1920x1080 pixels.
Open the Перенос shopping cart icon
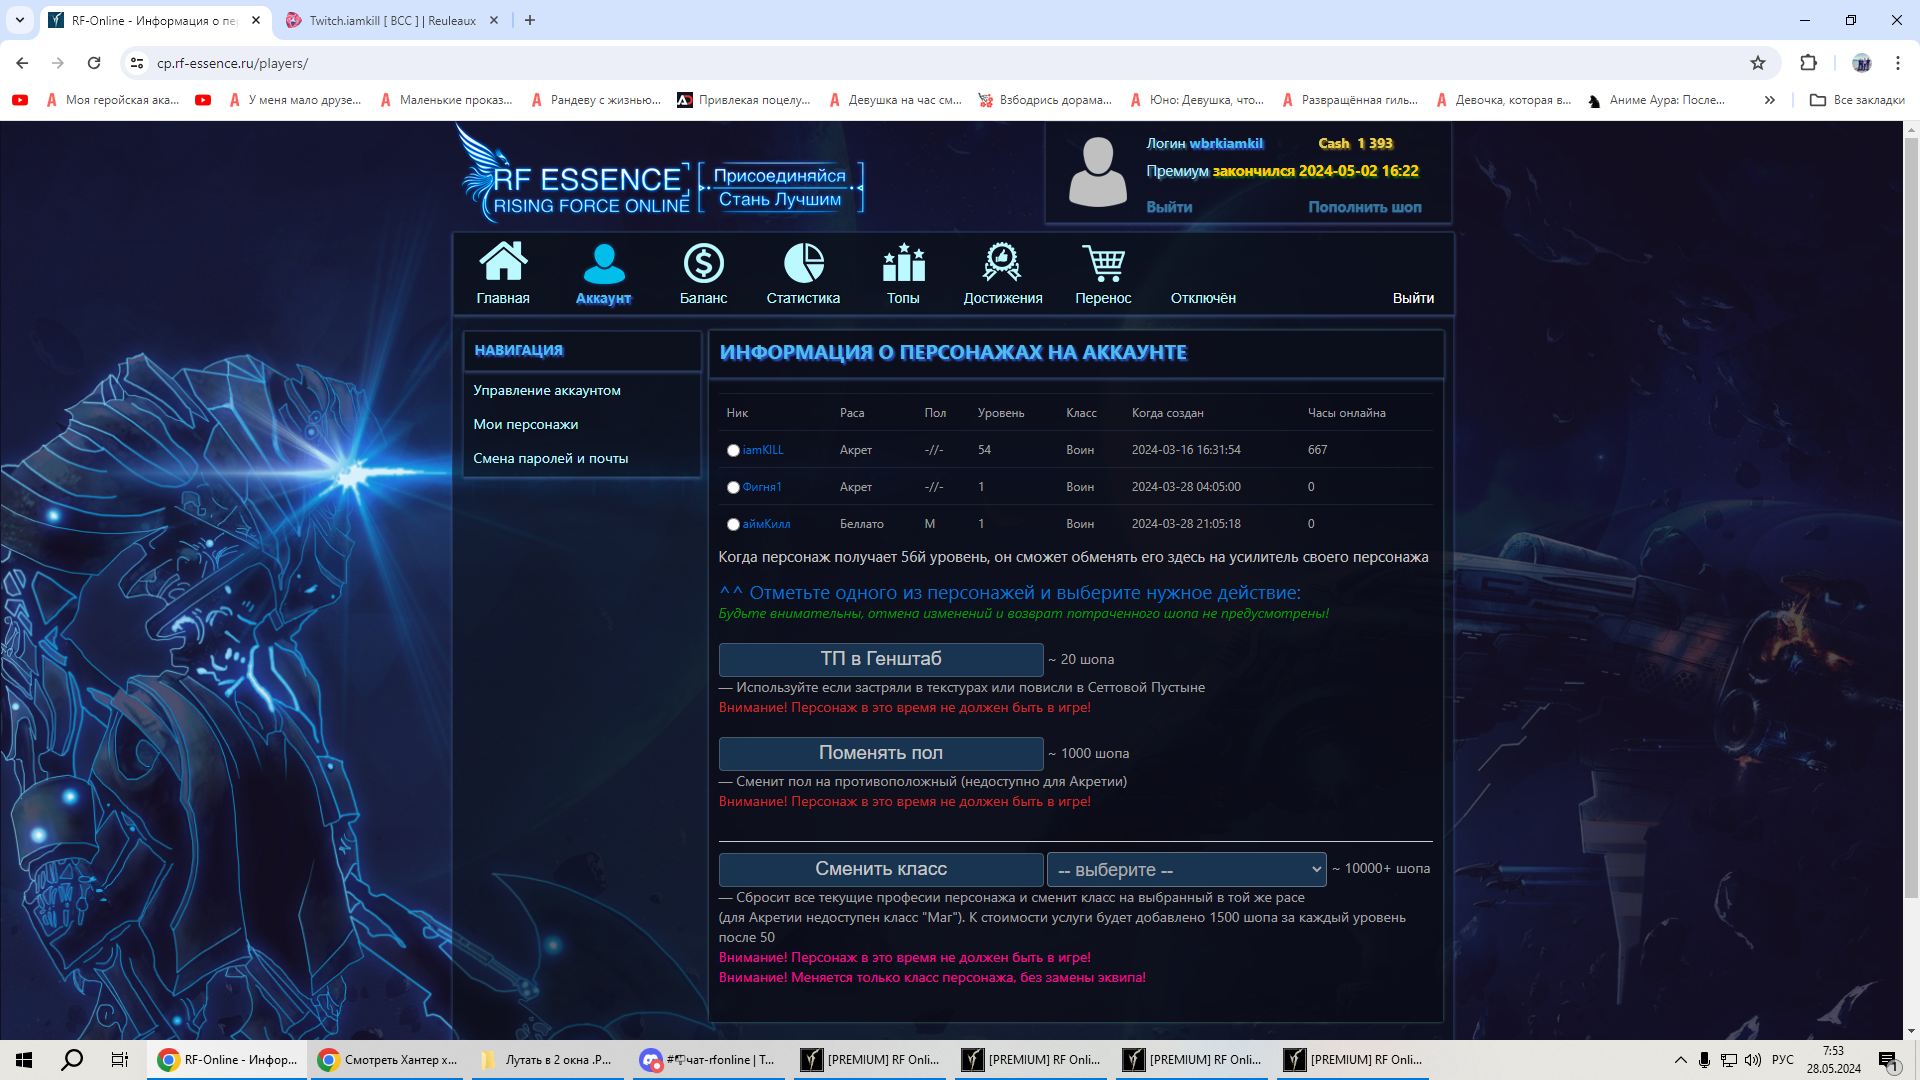(1103, 263)
